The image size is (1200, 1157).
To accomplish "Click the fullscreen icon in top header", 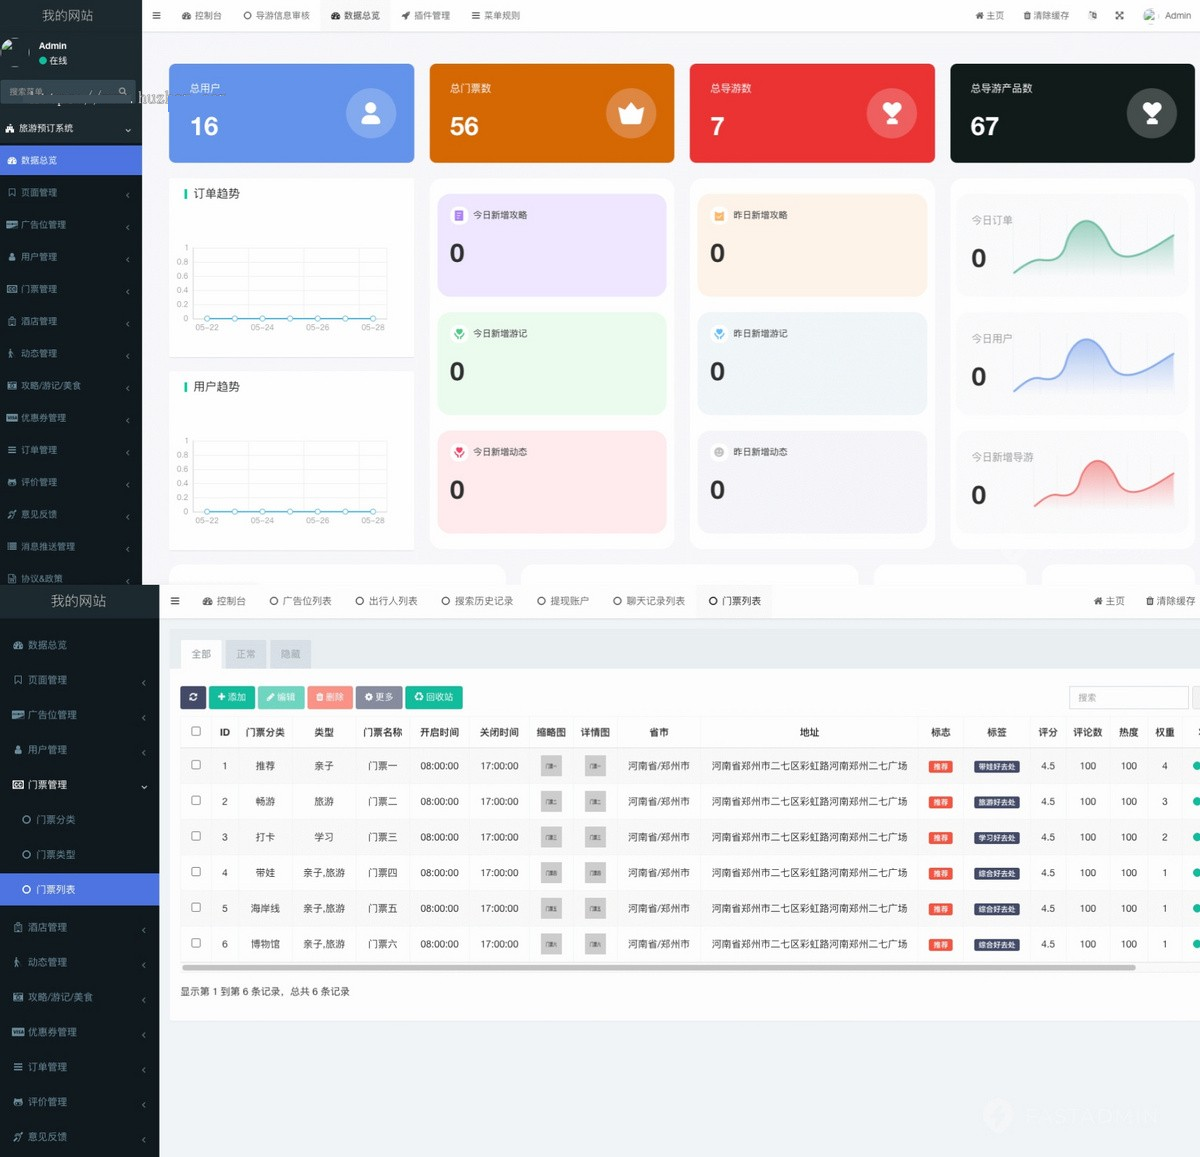I will [1119, 16].
